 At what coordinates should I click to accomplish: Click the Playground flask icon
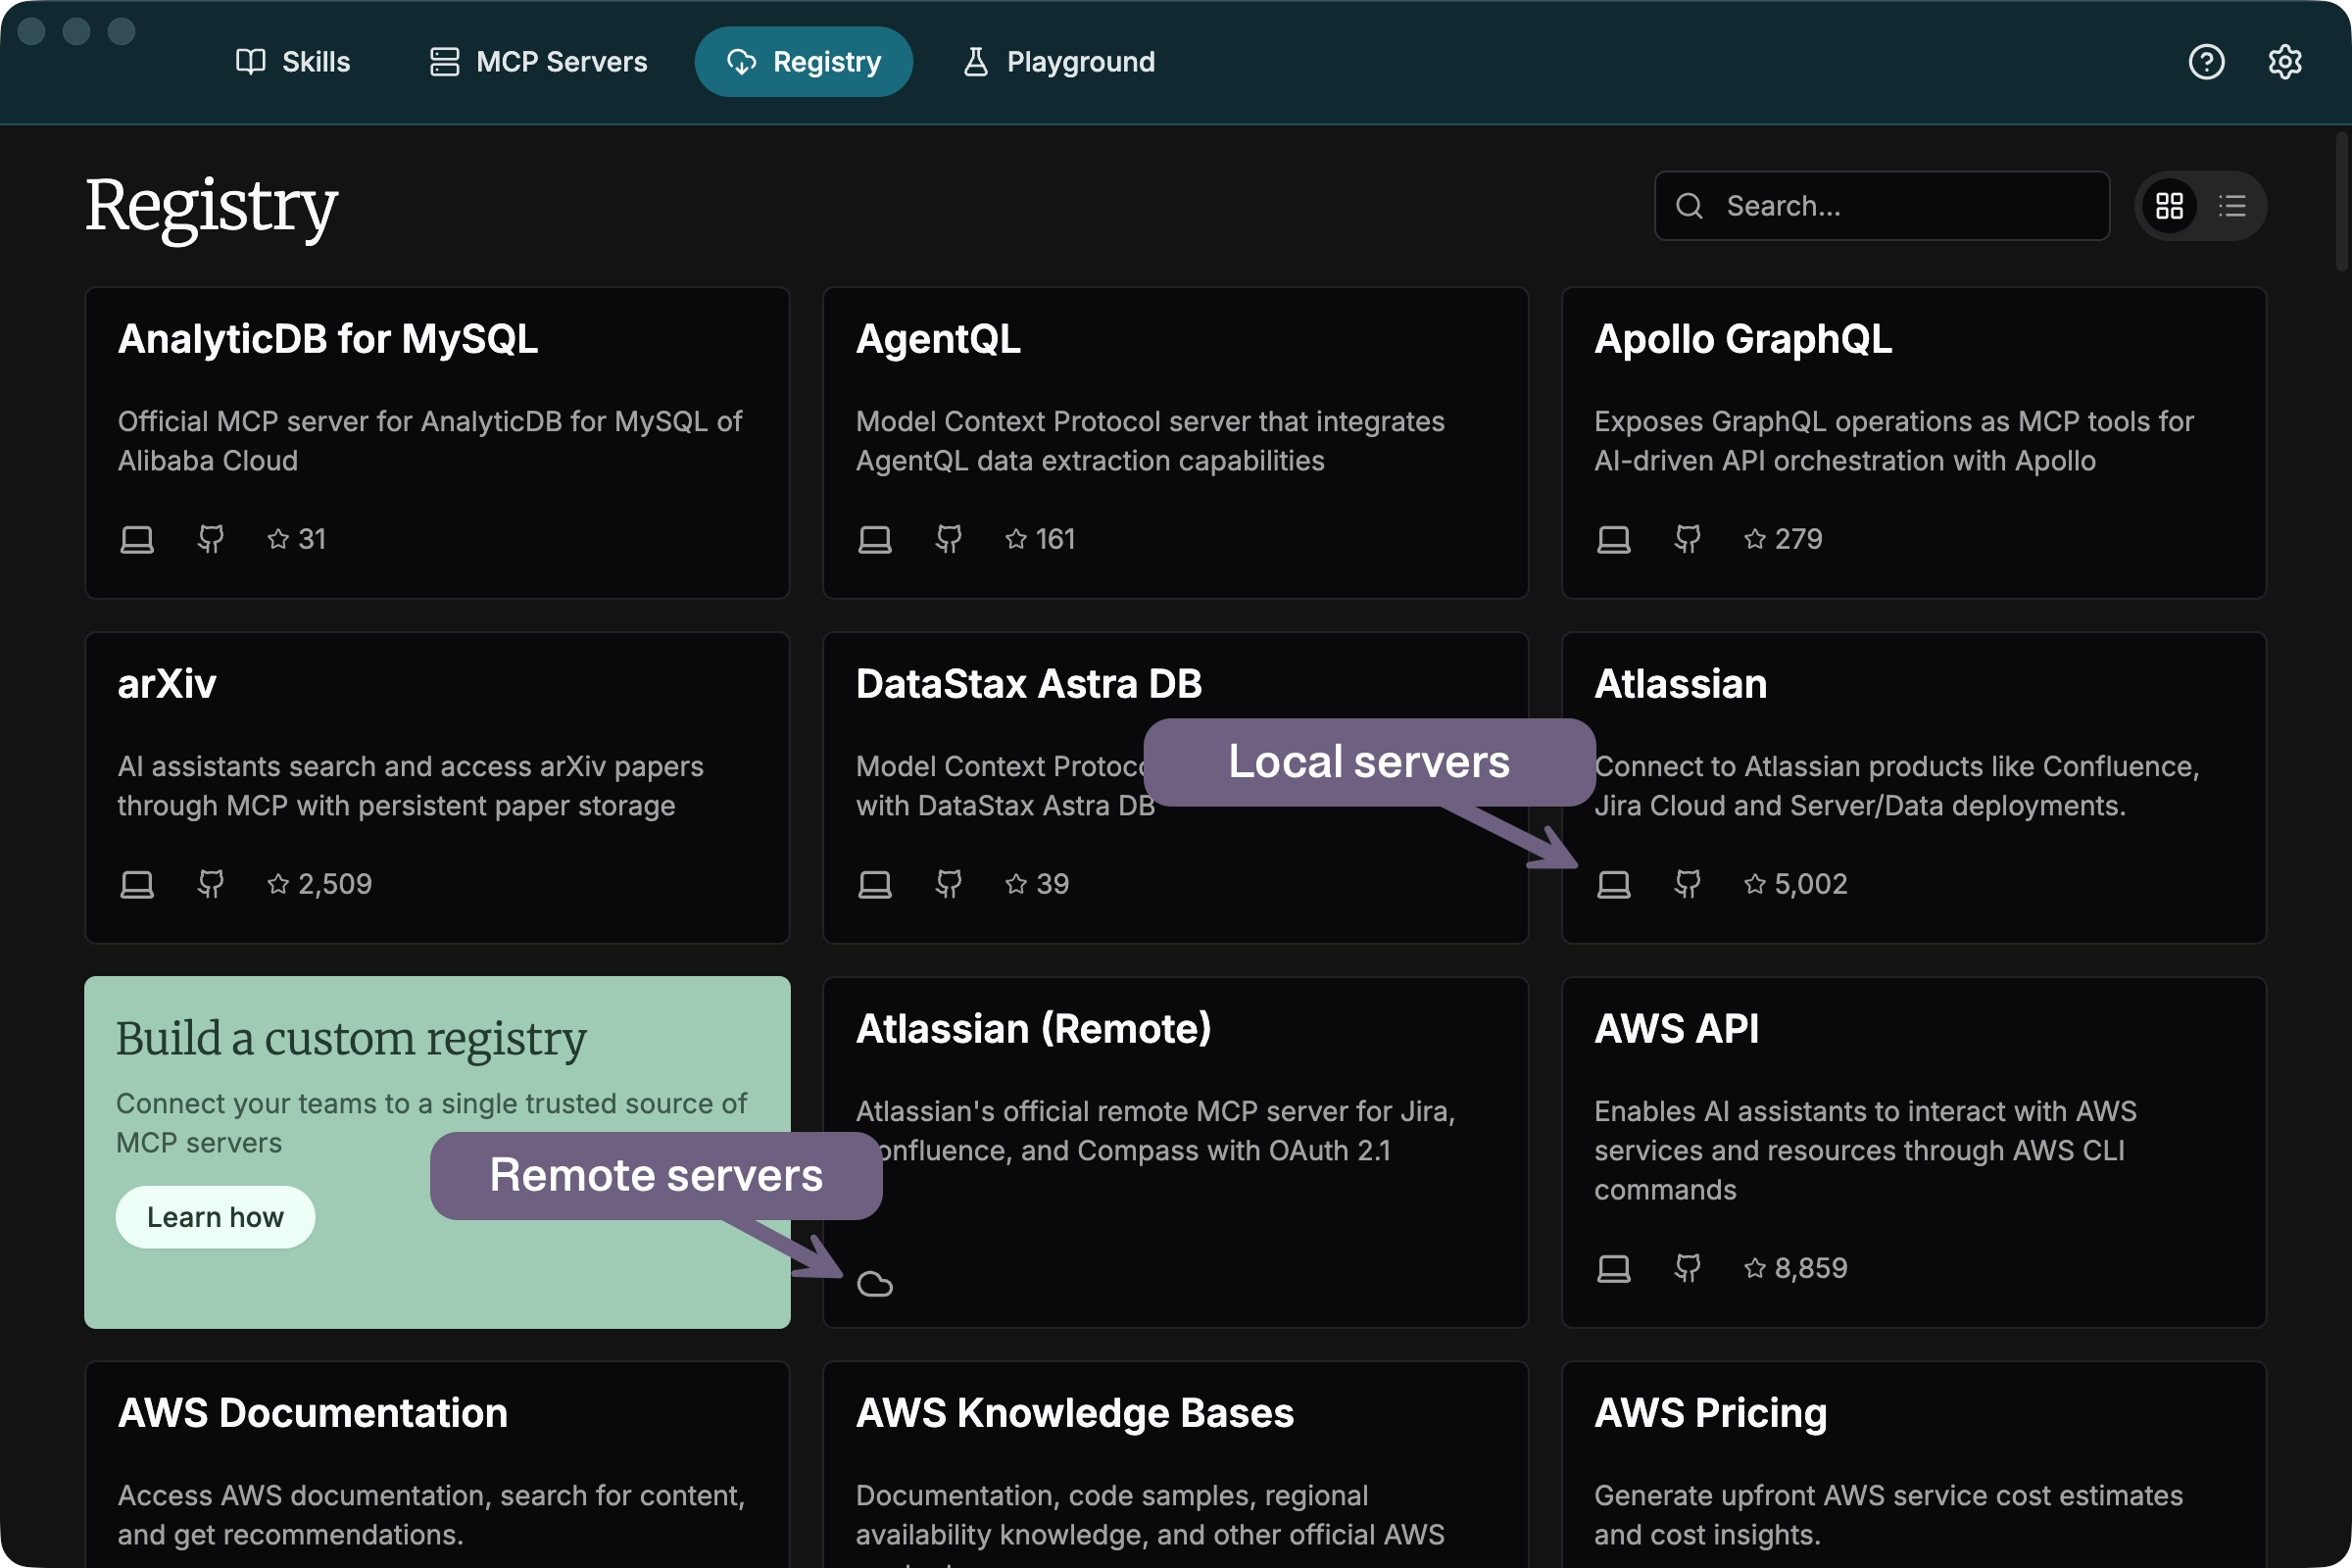[975, 62]
